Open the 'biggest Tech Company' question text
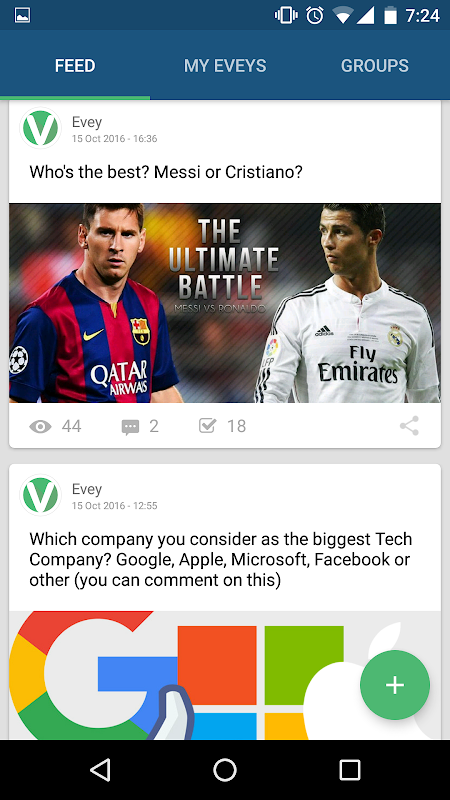The height and width of the screenshot is (800, 450). pos(220,560)
